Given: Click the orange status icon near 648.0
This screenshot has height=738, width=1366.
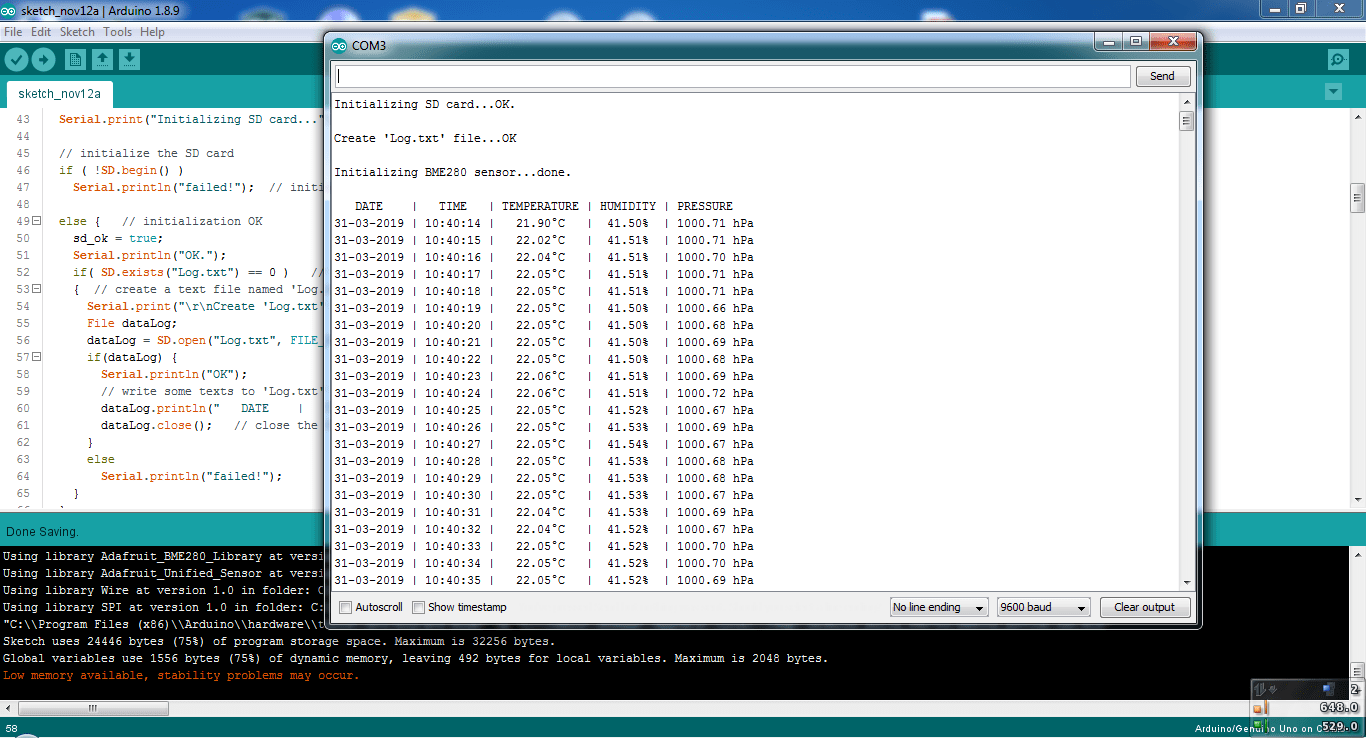Looking at the screenshot, I should [x=1258, y=708].
